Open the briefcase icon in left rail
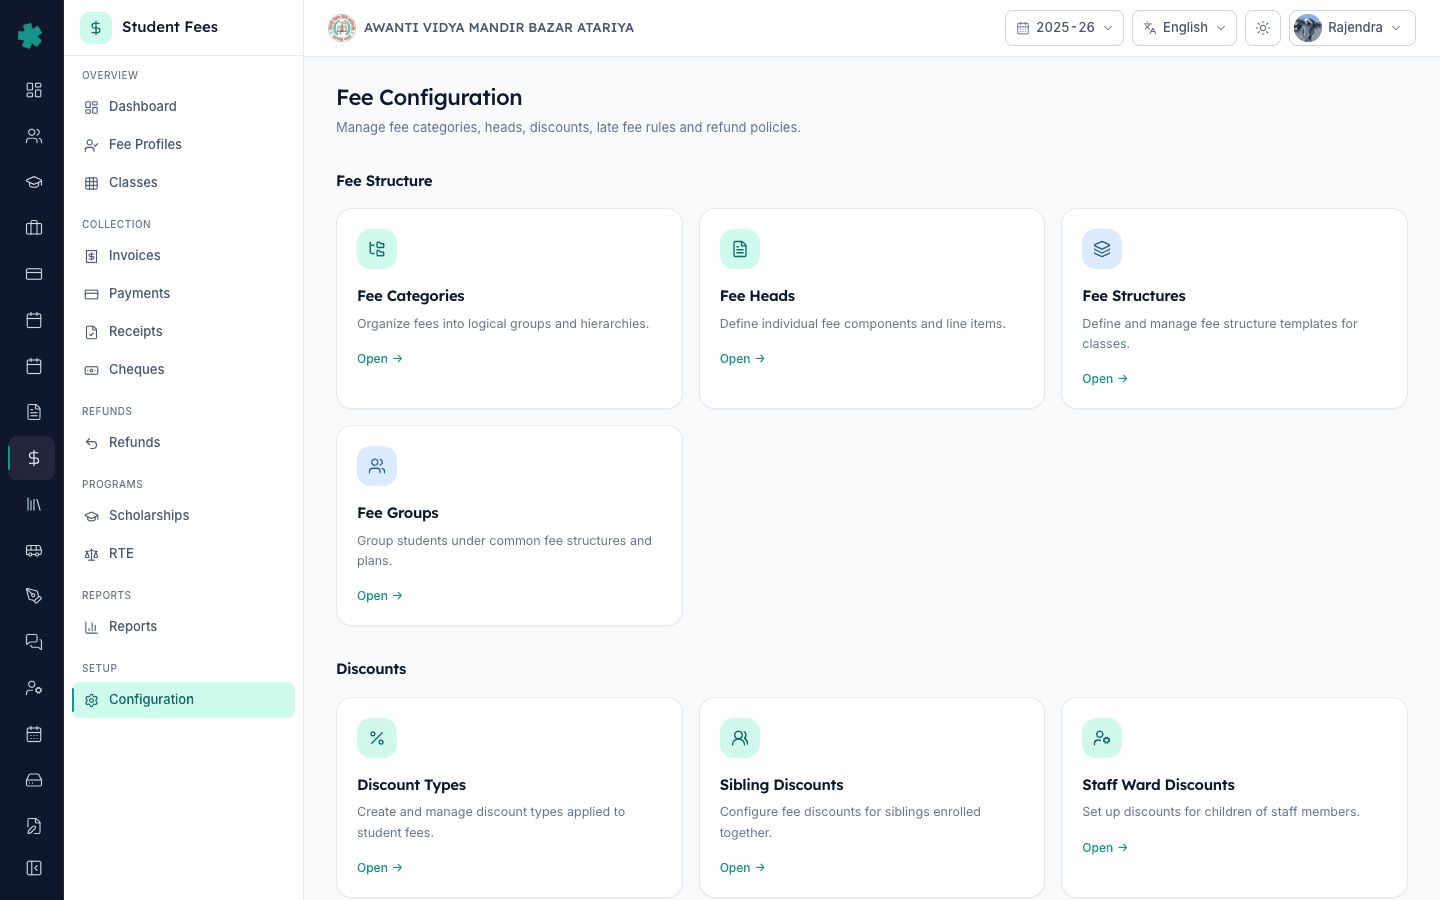Image resolution: width=1440 pixels, height=900 pixels. (x=34, y=228)
